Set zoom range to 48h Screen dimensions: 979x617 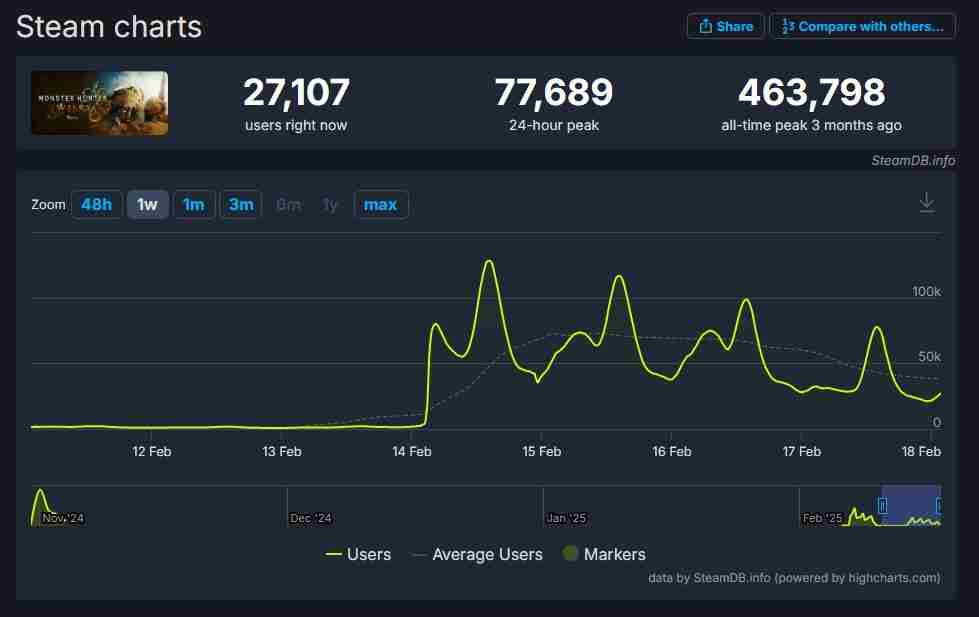click(97, 205)
